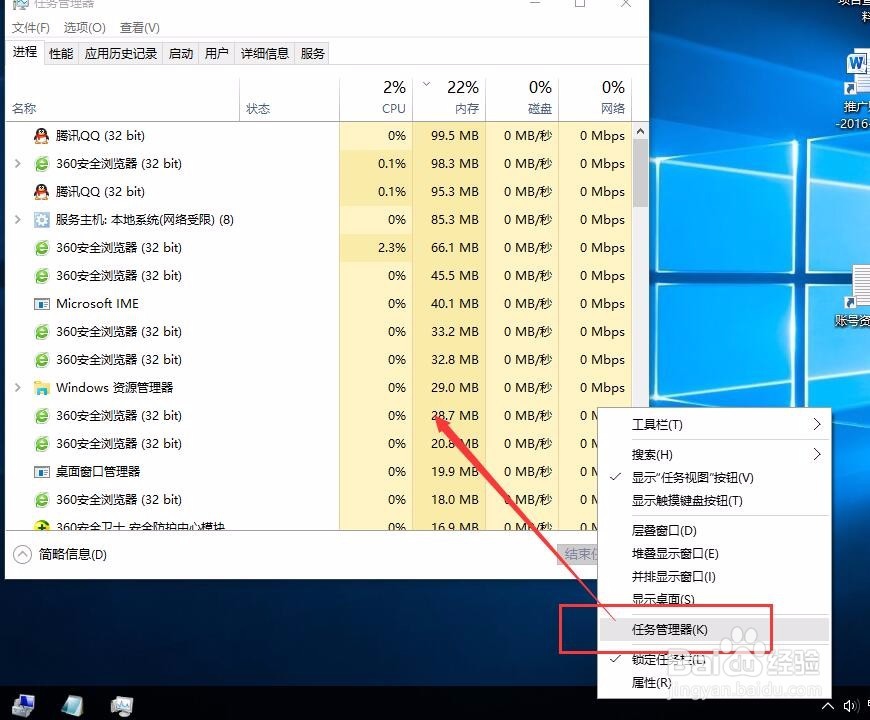Screen dimensions: 870x720
Task: Show hidden tray icons with the chevron
Action: click(x=827, y=706)
